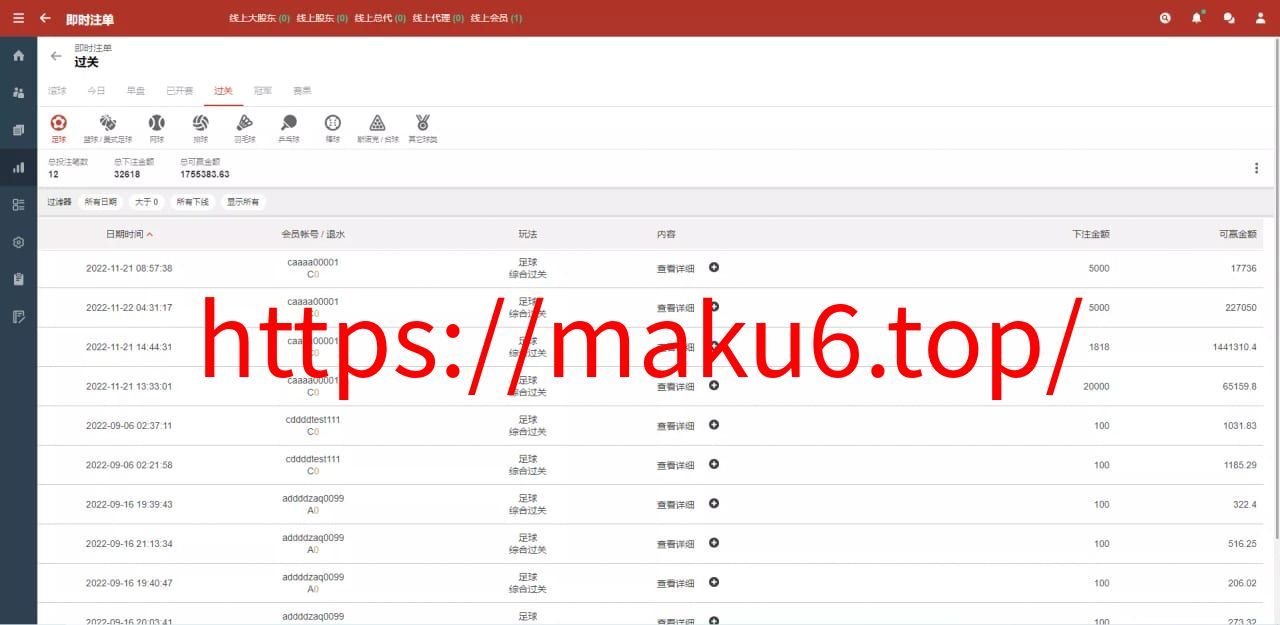1280x625 pixels.
Task: Select the 过关 tab
Action: click(x=223, y=90)
